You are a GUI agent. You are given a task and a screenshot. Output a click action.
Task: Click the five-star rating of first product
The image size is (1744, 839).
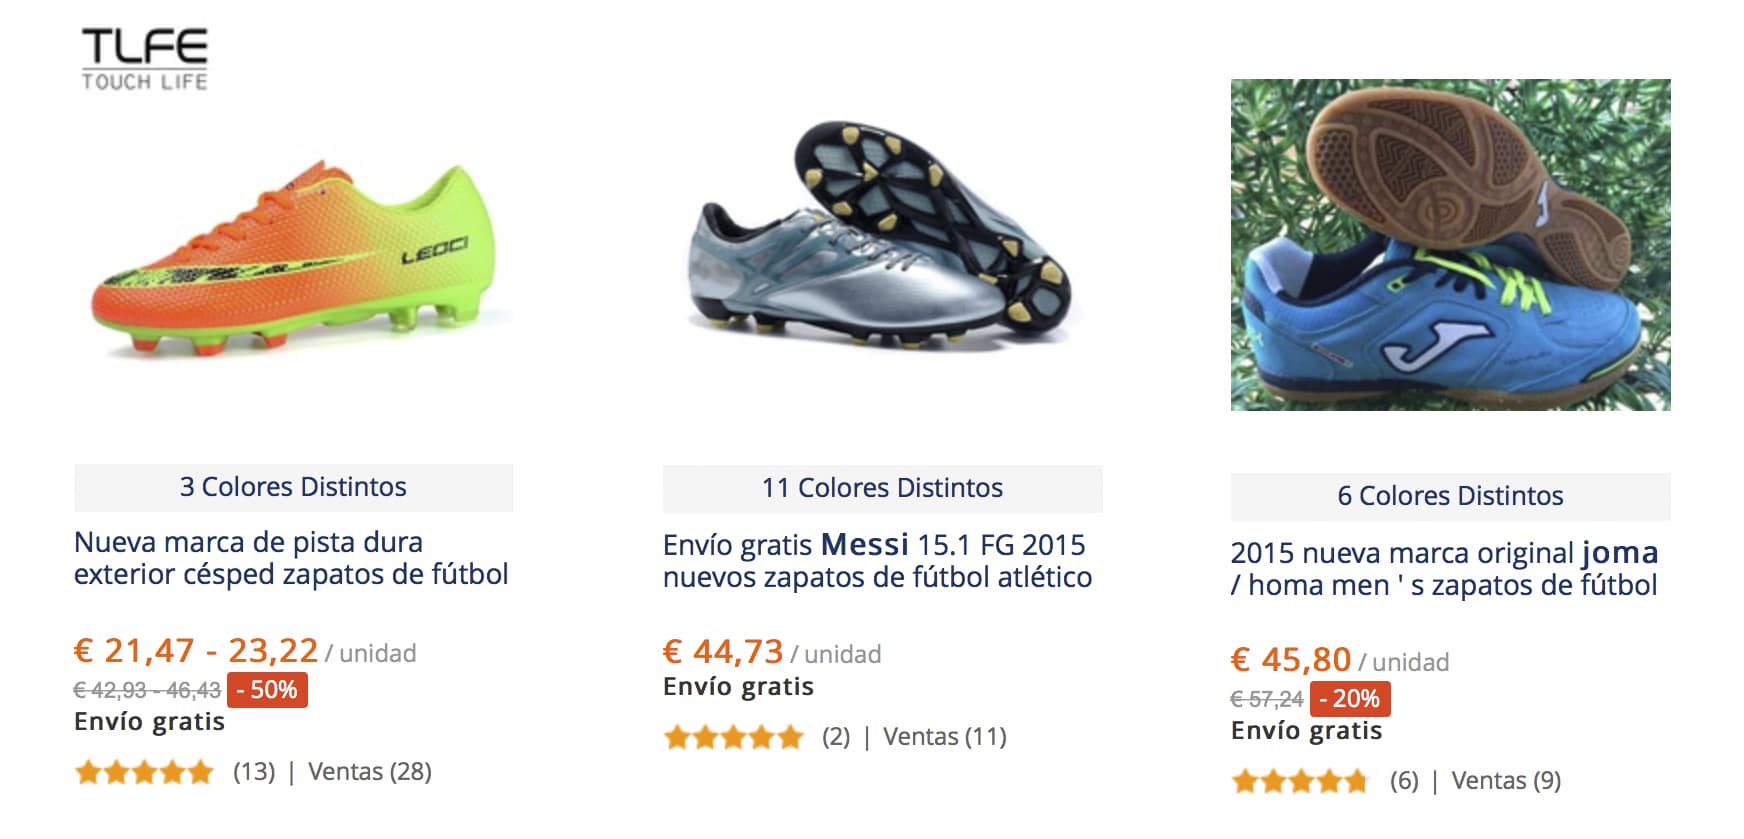point(145,772)
